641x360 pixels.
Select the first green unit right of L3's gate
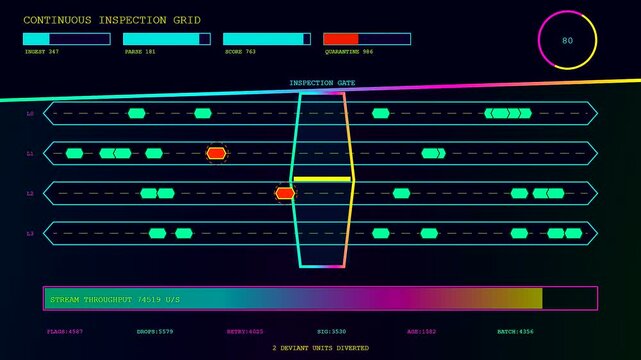(x=381, y=233)
